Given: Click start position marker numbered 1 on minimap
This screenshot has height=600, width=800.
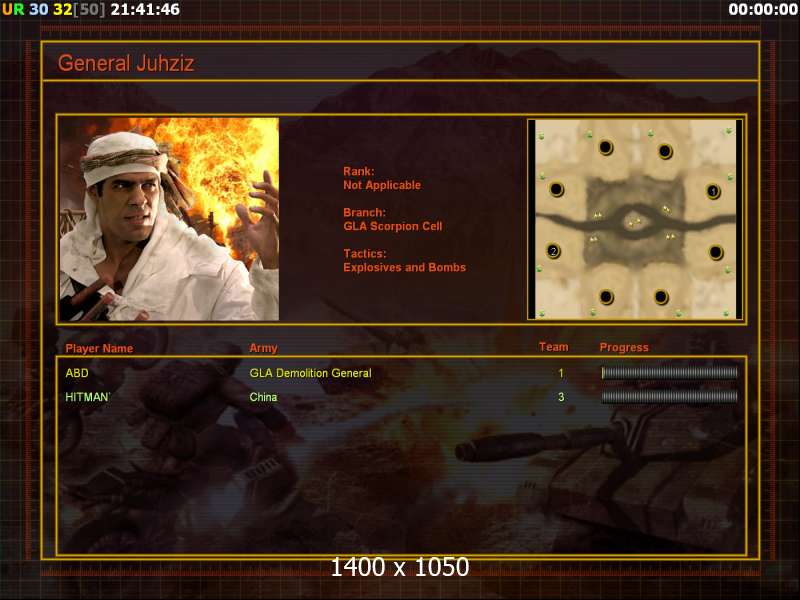Looking at the screenshot, I should point(713,191).
